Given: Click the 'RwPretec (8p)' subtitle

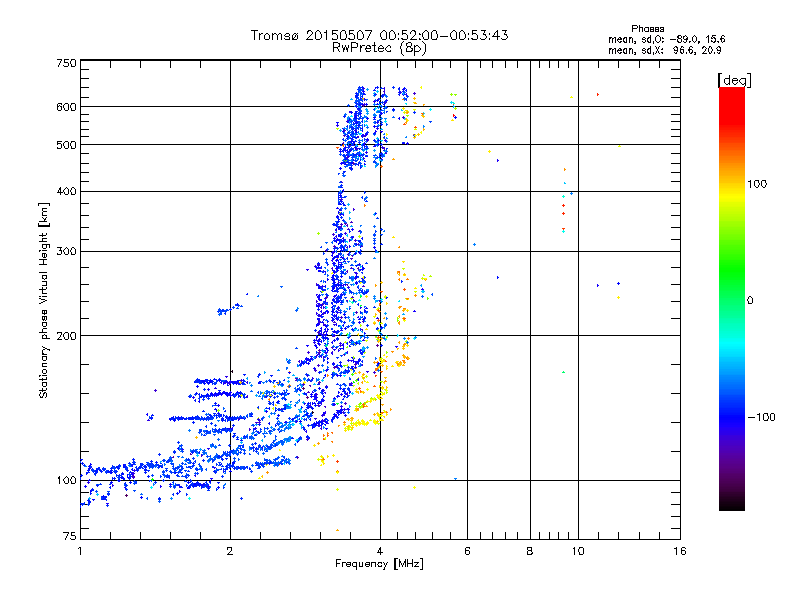Looking at the screenshot, I should point(379,48).
